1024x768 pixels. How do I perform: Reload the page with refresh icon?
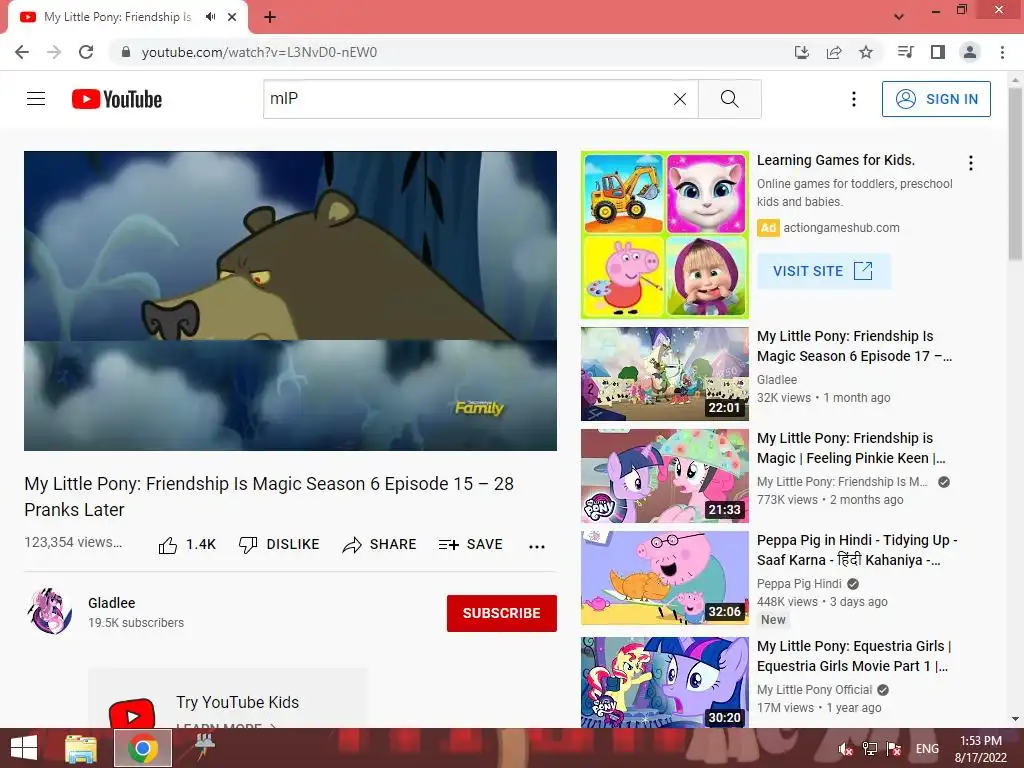point(86,52)
